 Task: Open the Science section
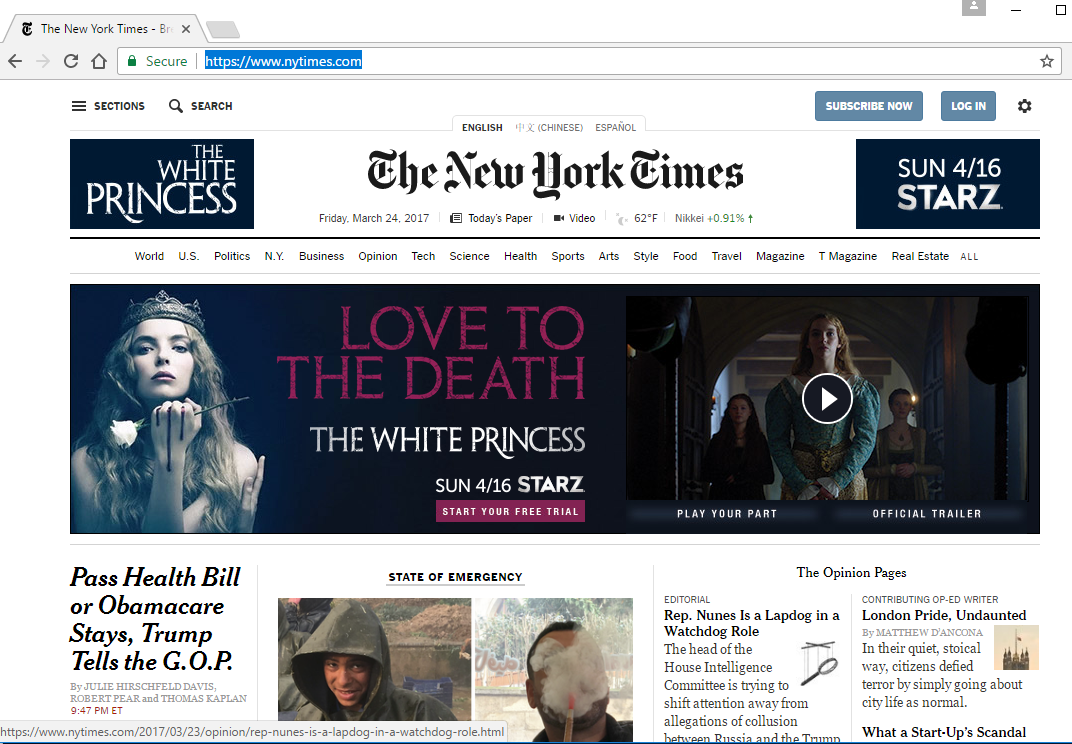469,256
